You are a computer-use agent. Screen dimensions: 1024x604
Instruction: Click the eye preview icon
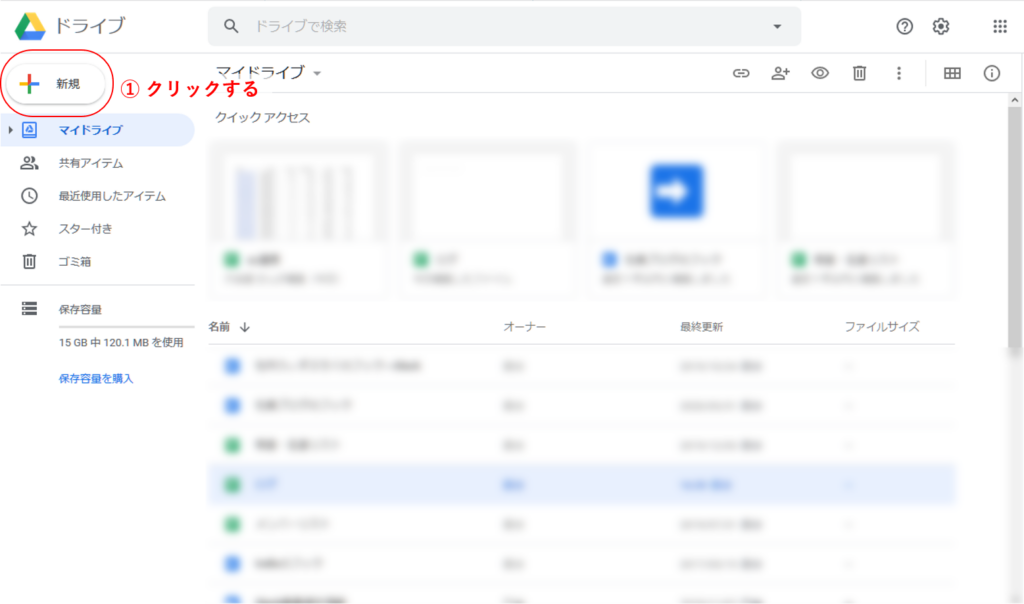point(820,73)
